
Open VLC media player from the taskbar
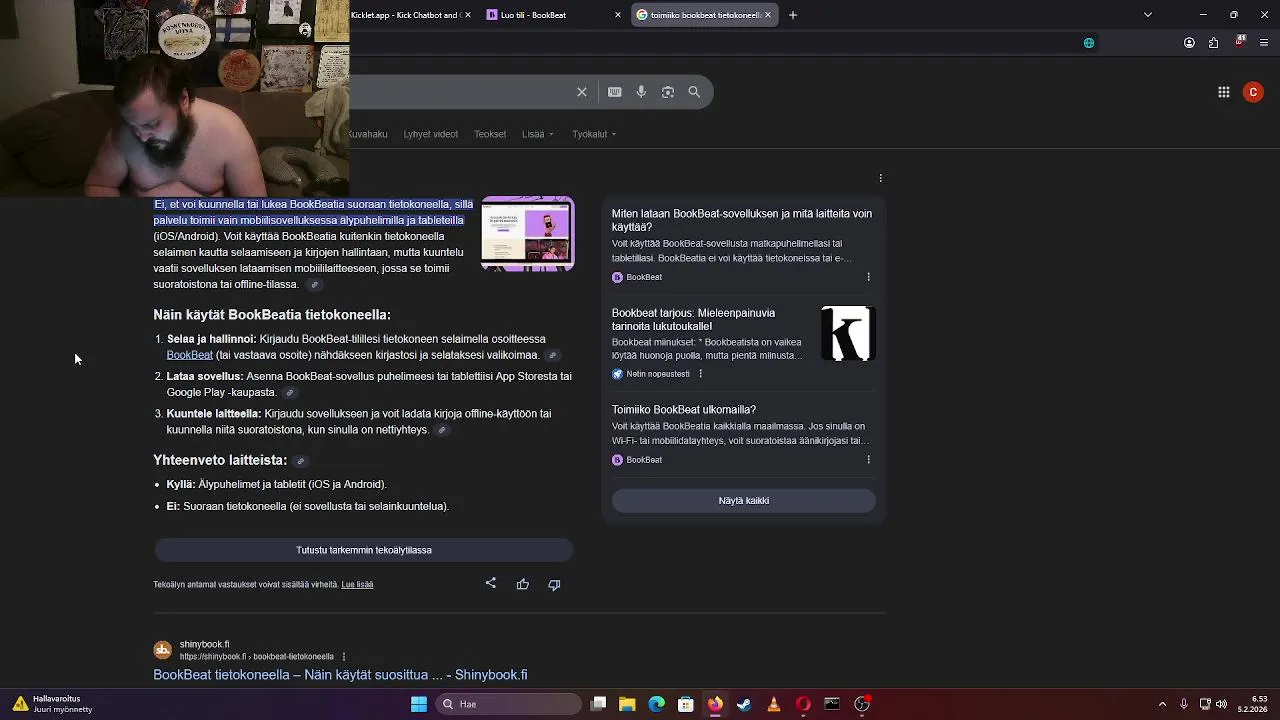(773, 704)
